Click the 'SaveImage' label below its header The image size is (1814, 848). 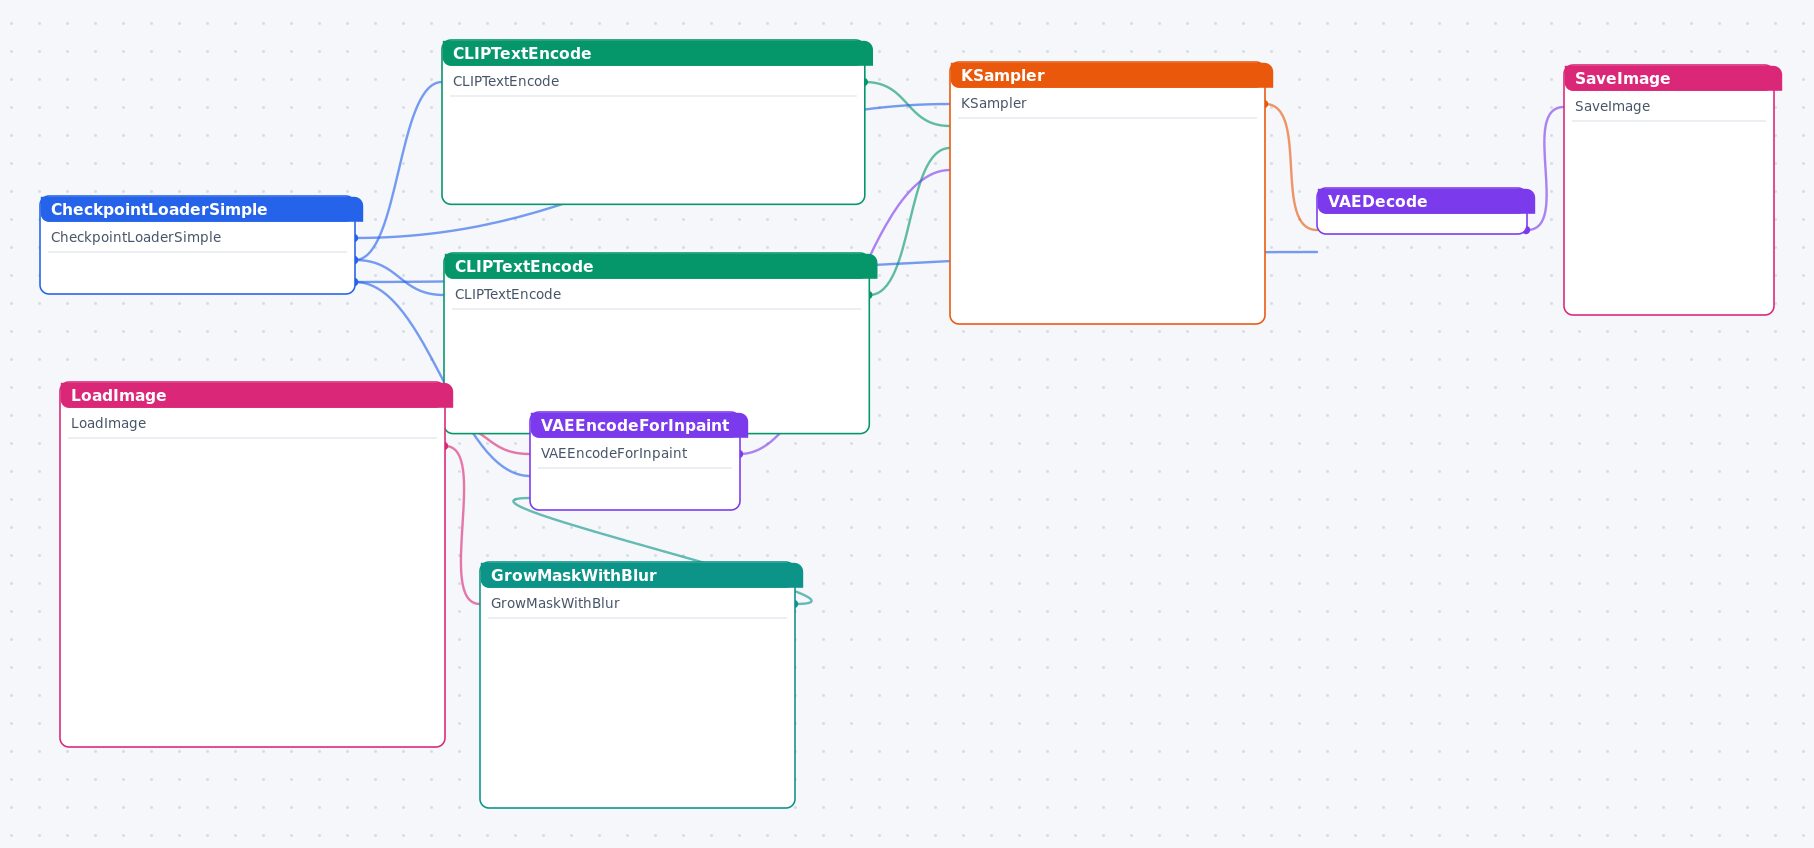1612,106
